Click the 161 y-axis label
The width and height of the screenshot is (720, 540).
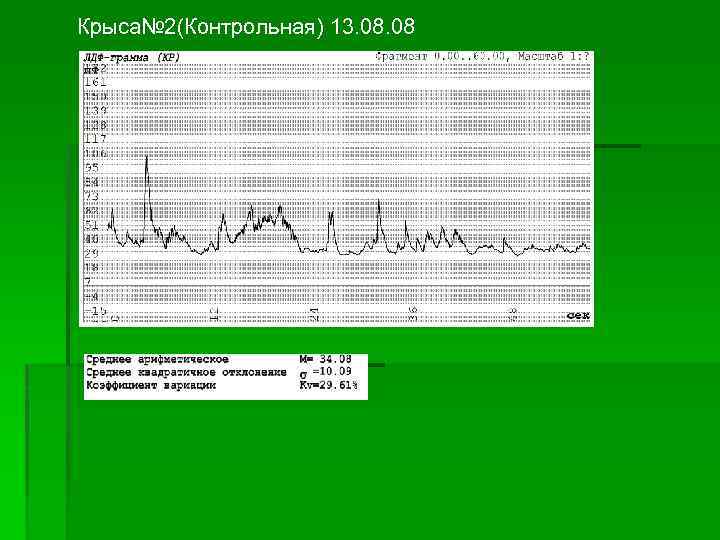[x=95, y=82]
